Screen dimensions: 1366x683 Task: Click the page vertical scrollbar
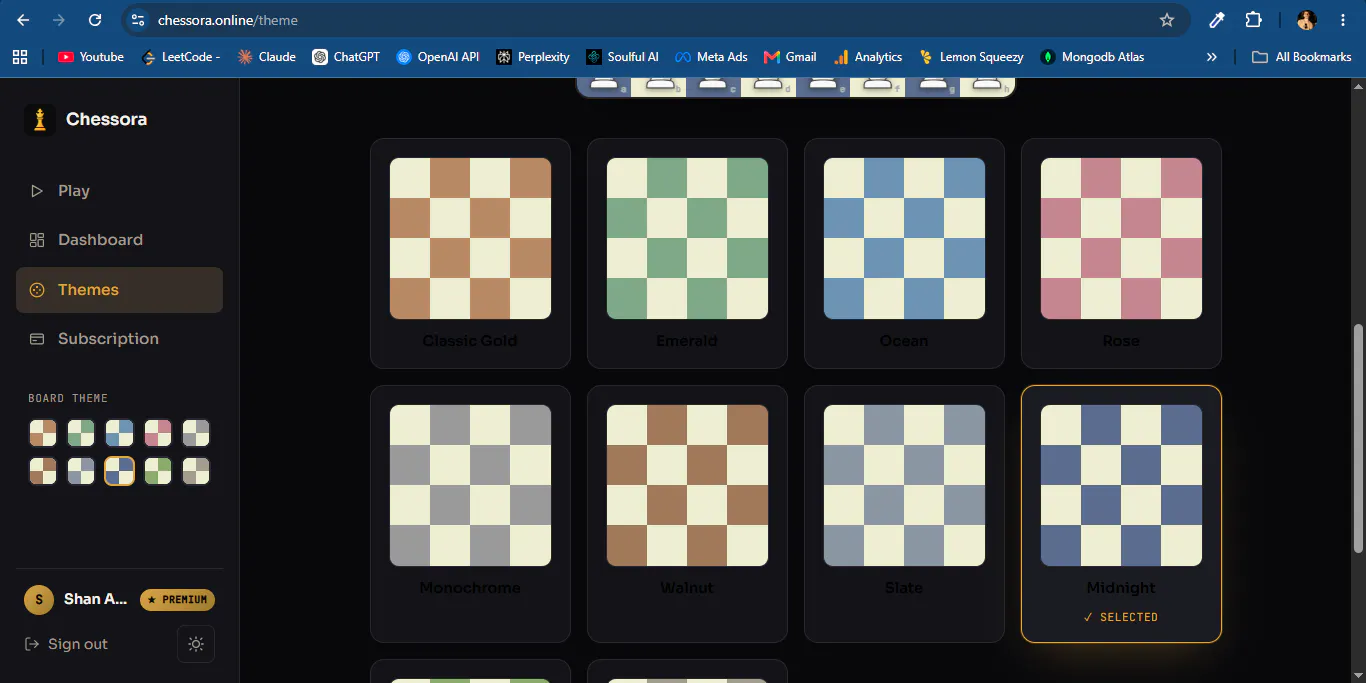coord(1358,438)
